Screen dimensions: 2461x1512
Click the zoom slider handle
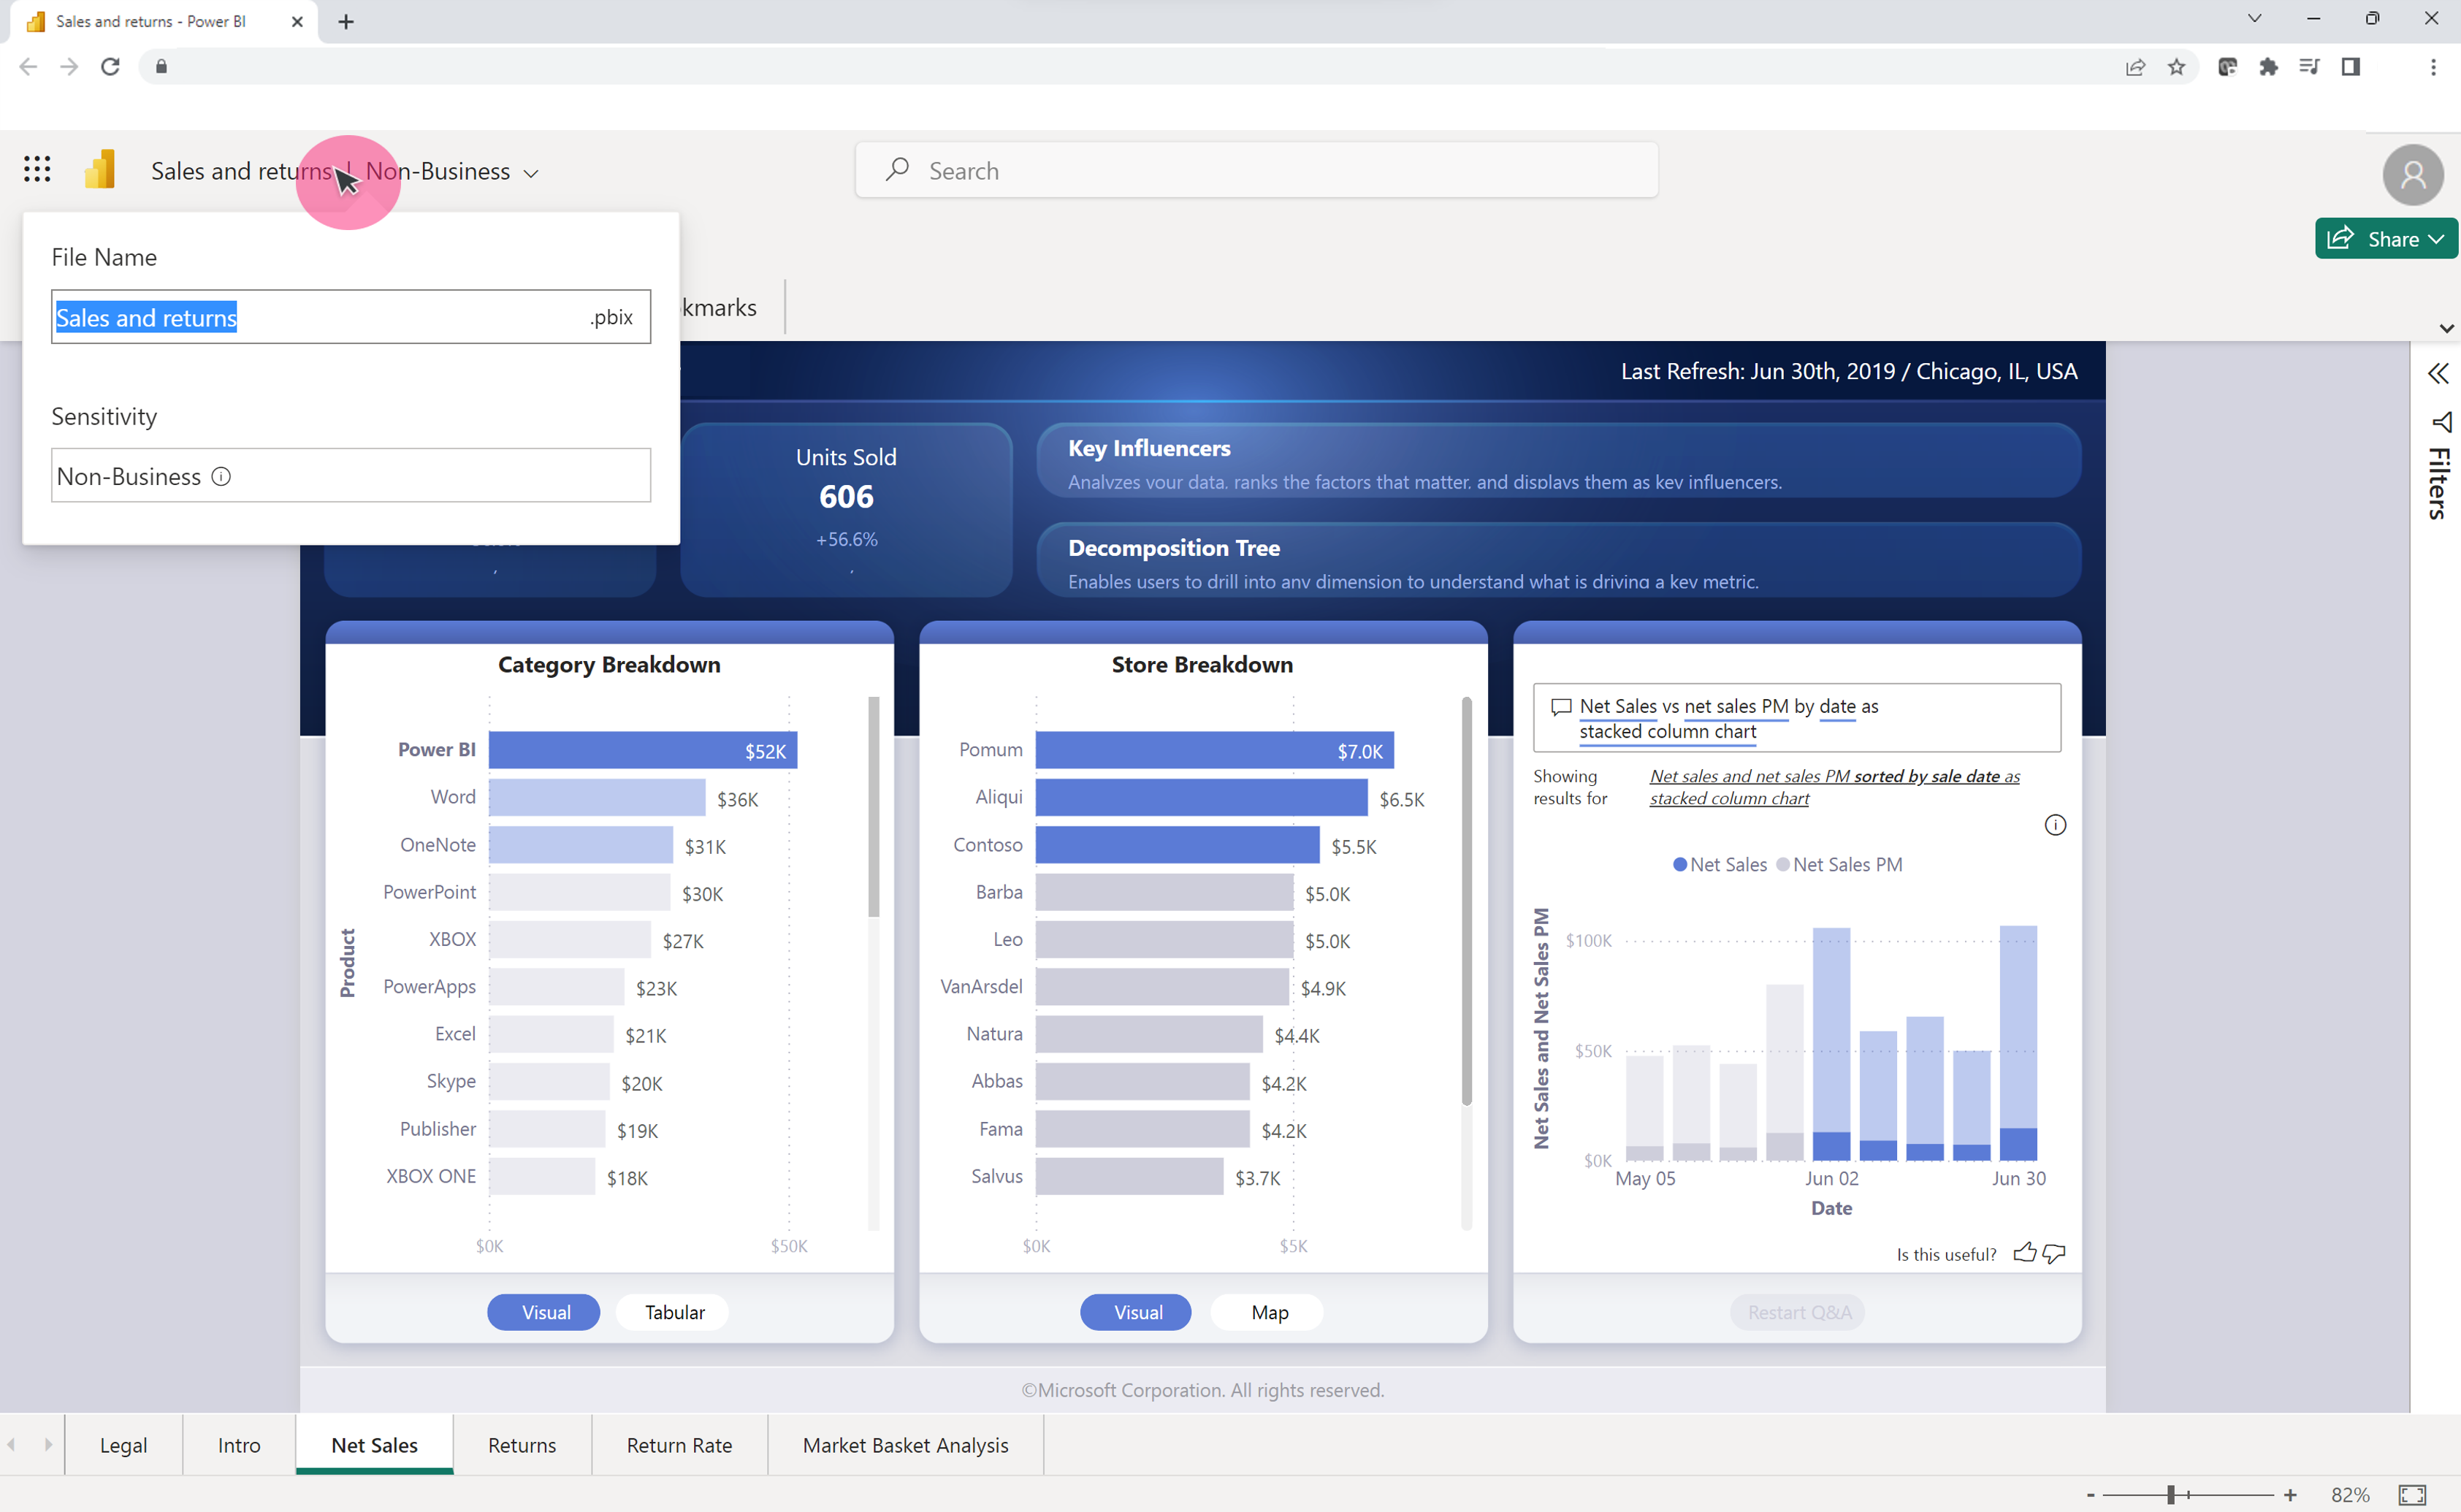(2170, 1495)
